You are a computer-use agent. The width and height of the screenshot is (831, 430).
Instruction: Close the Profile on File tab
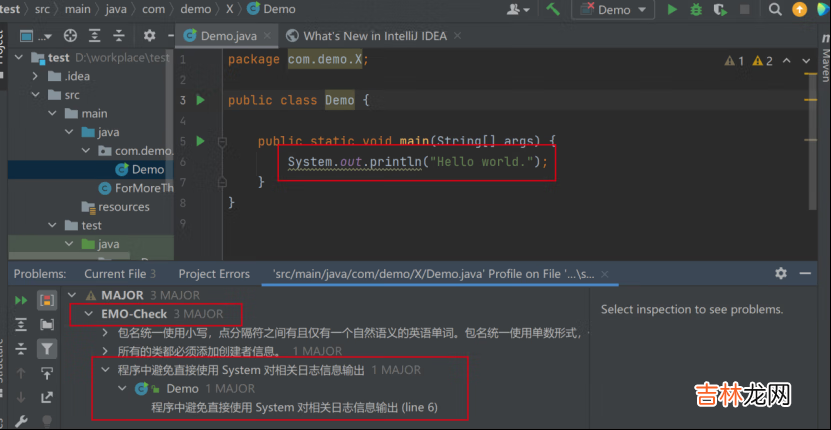[604, 274]
